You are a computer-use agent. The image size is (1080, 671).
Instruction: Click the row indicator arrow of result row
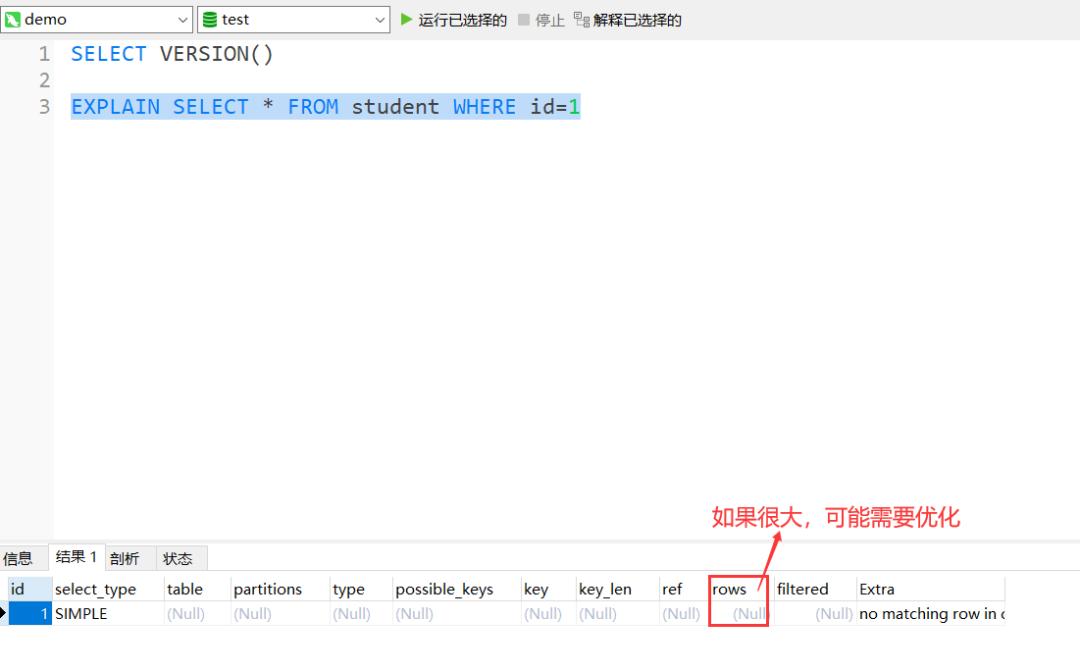coord(3,613)
